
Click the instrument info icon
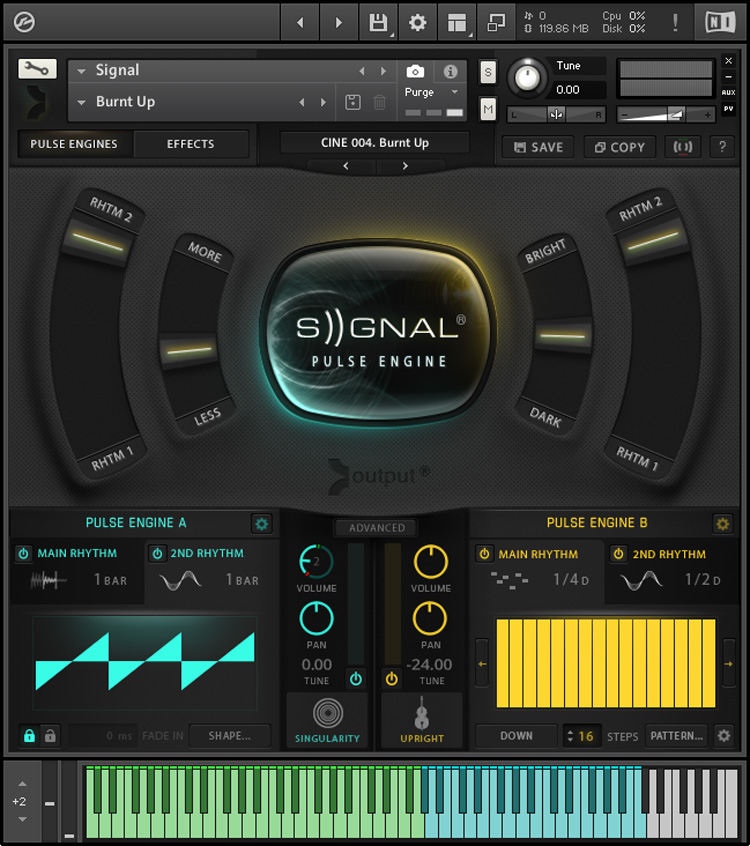click(x=451, y=71)
